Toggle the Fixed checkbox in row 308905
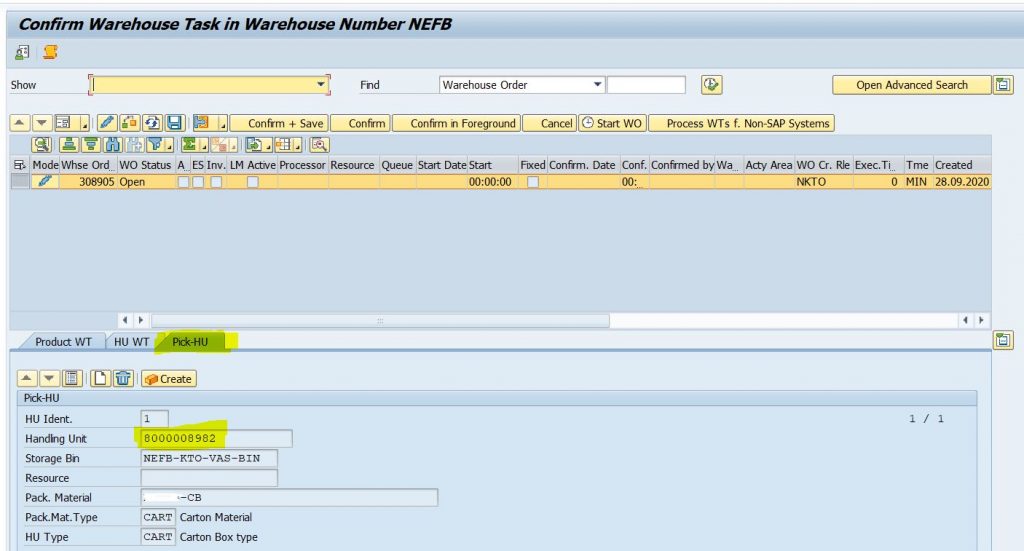 533,181
